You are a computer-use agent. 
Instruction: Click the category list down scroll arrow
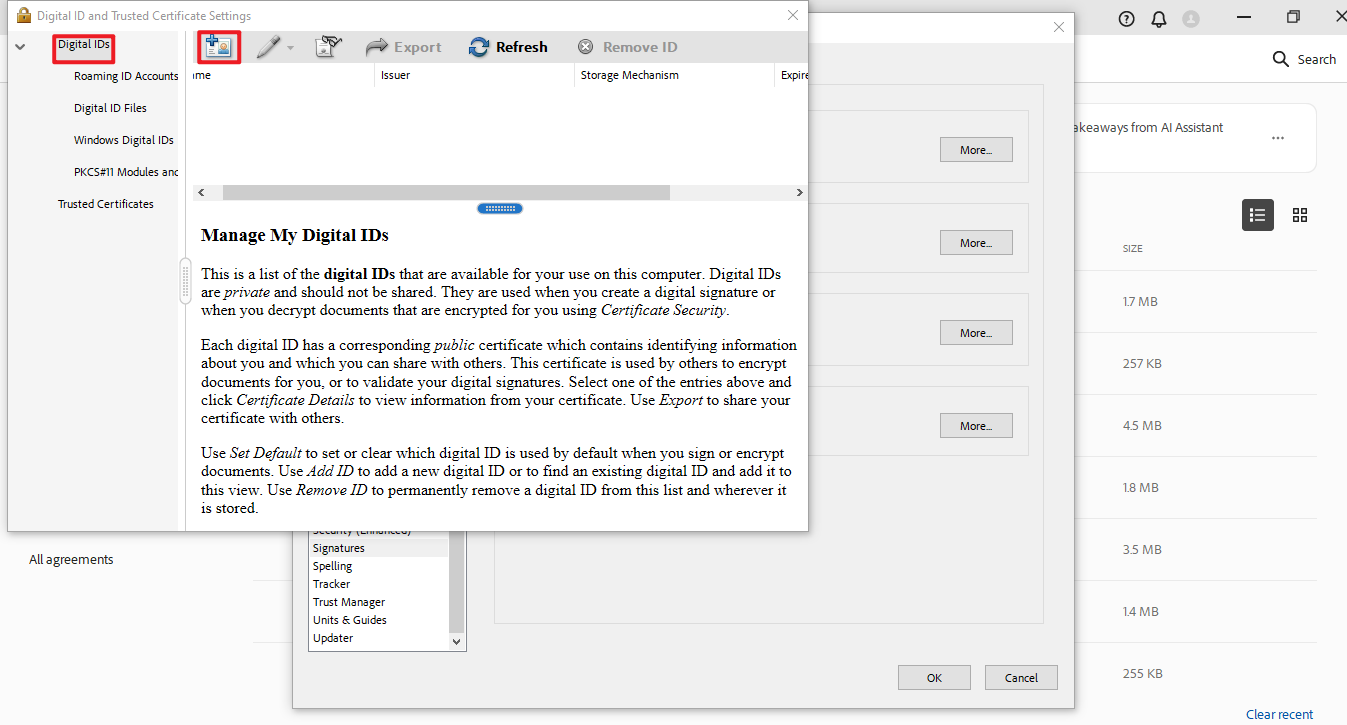point(456,641)
